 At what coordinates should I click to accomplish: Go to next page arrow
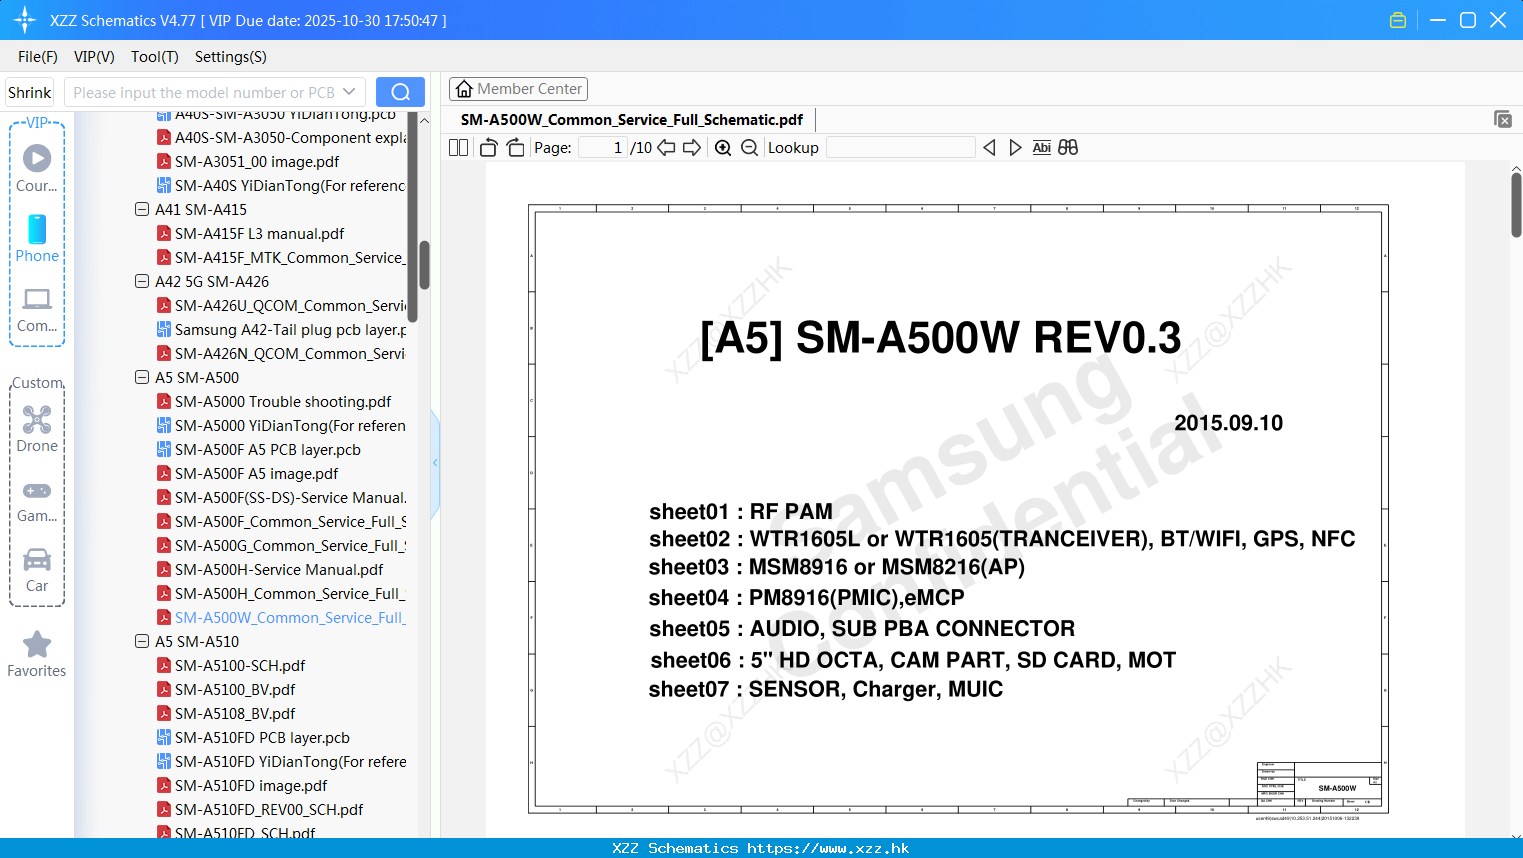point(692,147)
